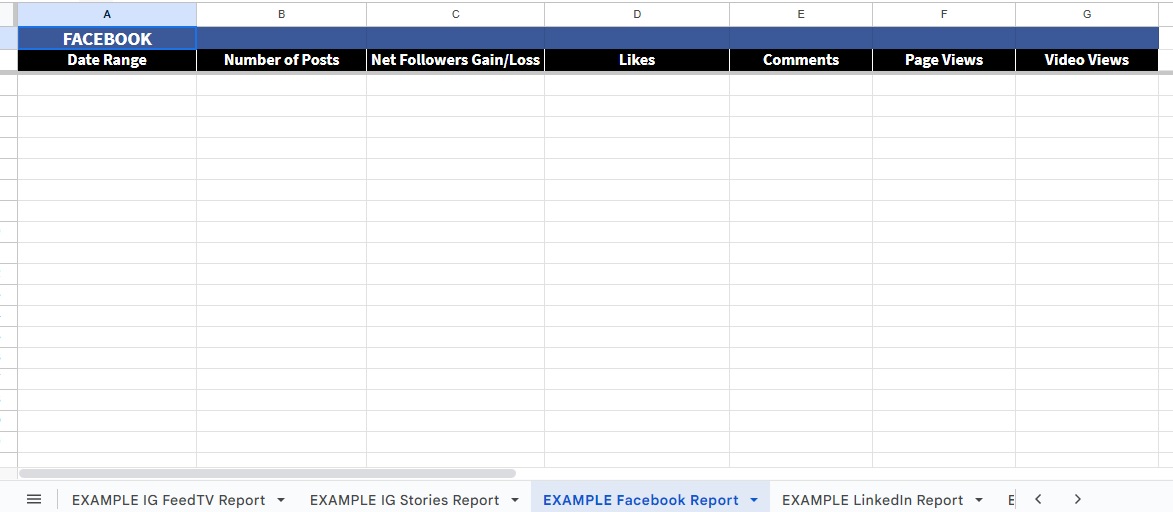Open the EXAMPLE LinkedIn Report tab
This screenshot has height=512, width=1173.
pos(872,500)
